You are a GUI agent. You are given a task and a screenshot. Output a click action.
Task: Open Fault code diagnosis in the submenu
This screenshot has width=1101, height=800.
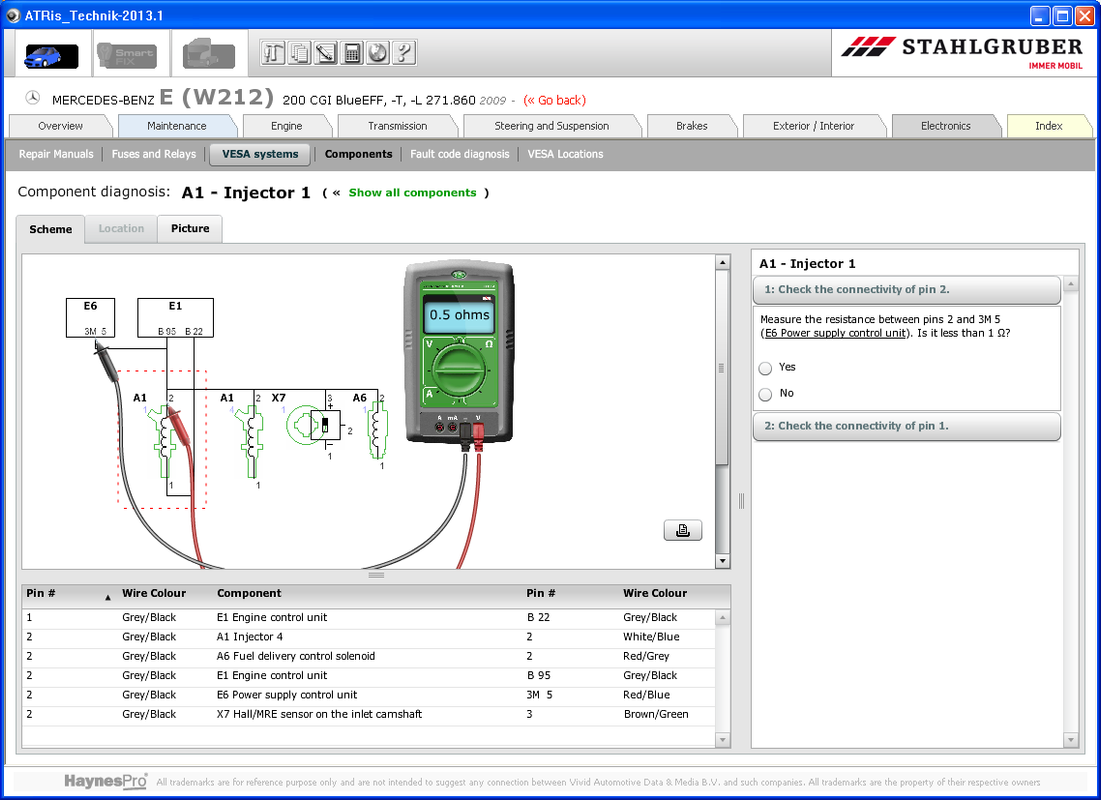(460, 154)
